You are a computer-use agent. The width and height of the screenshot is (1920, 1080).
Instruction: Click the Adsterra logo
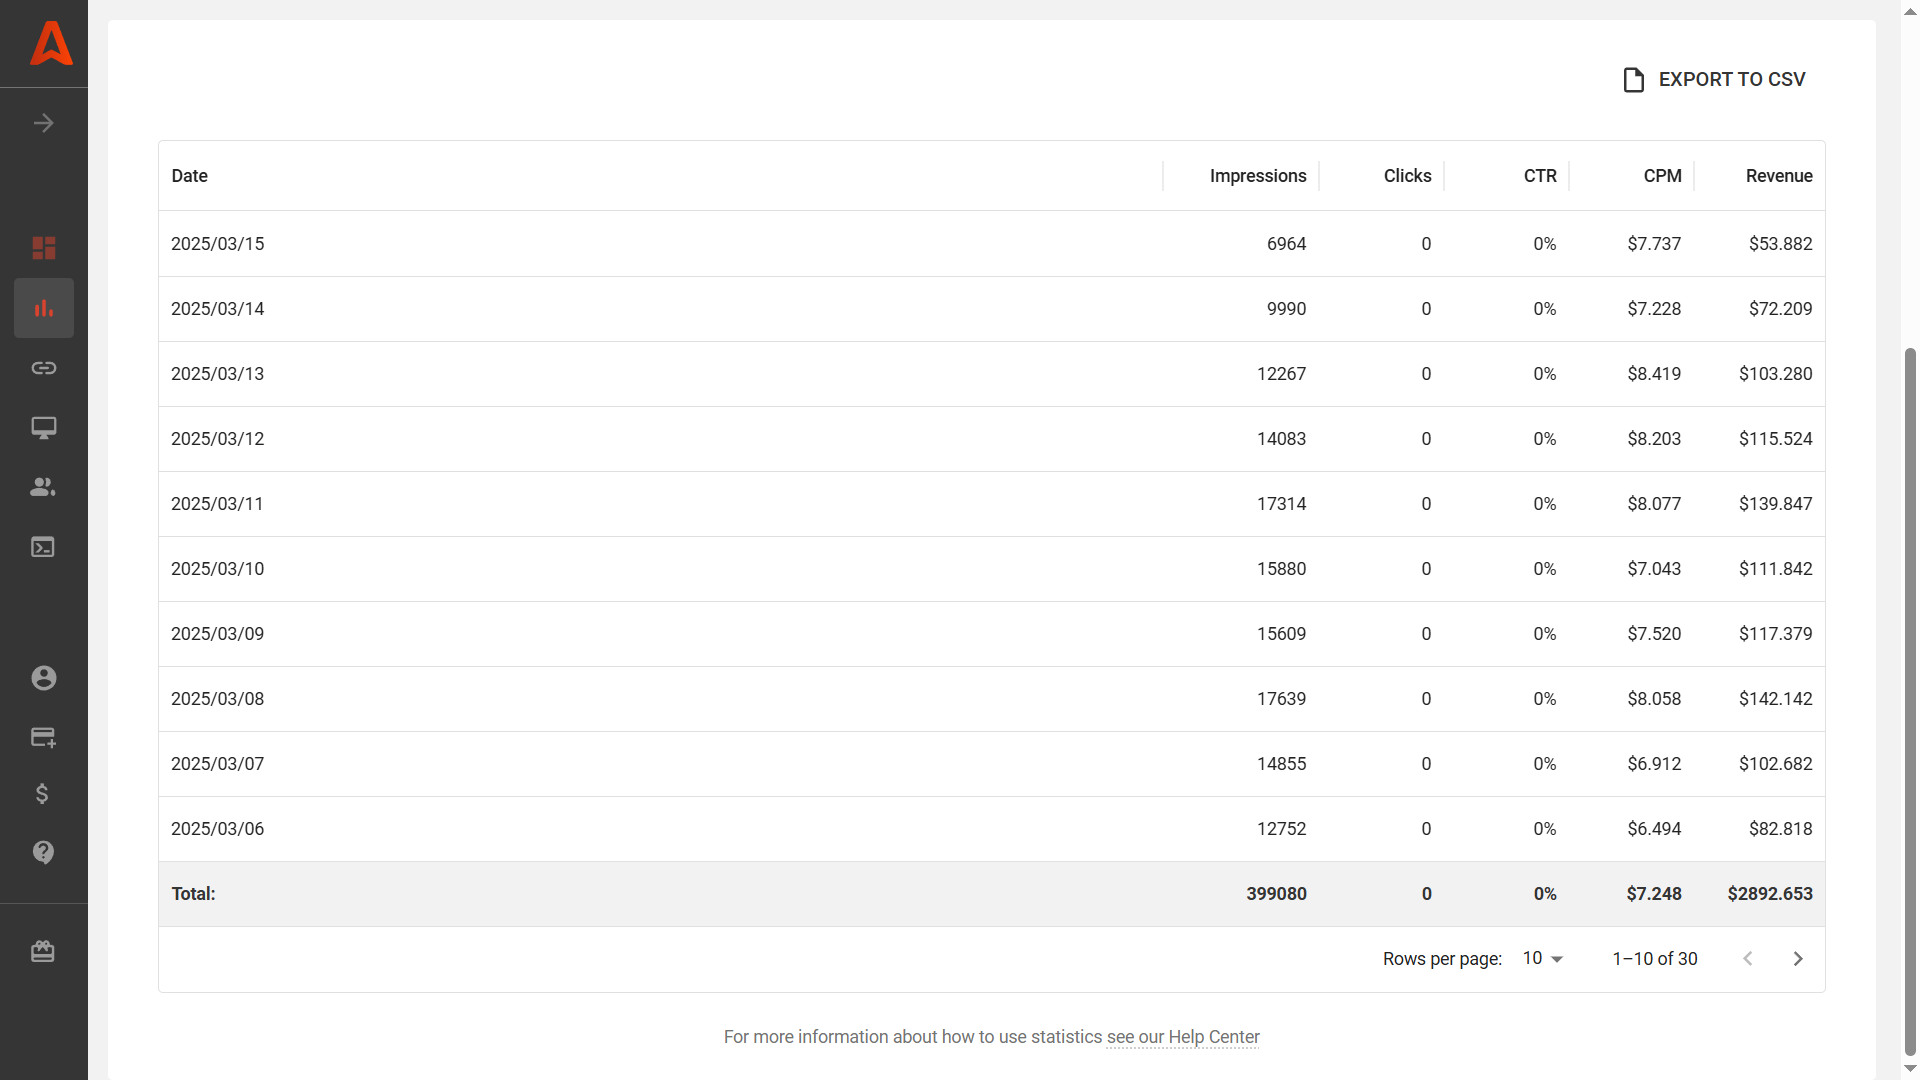pyautogui.click(x=50, y=43)
